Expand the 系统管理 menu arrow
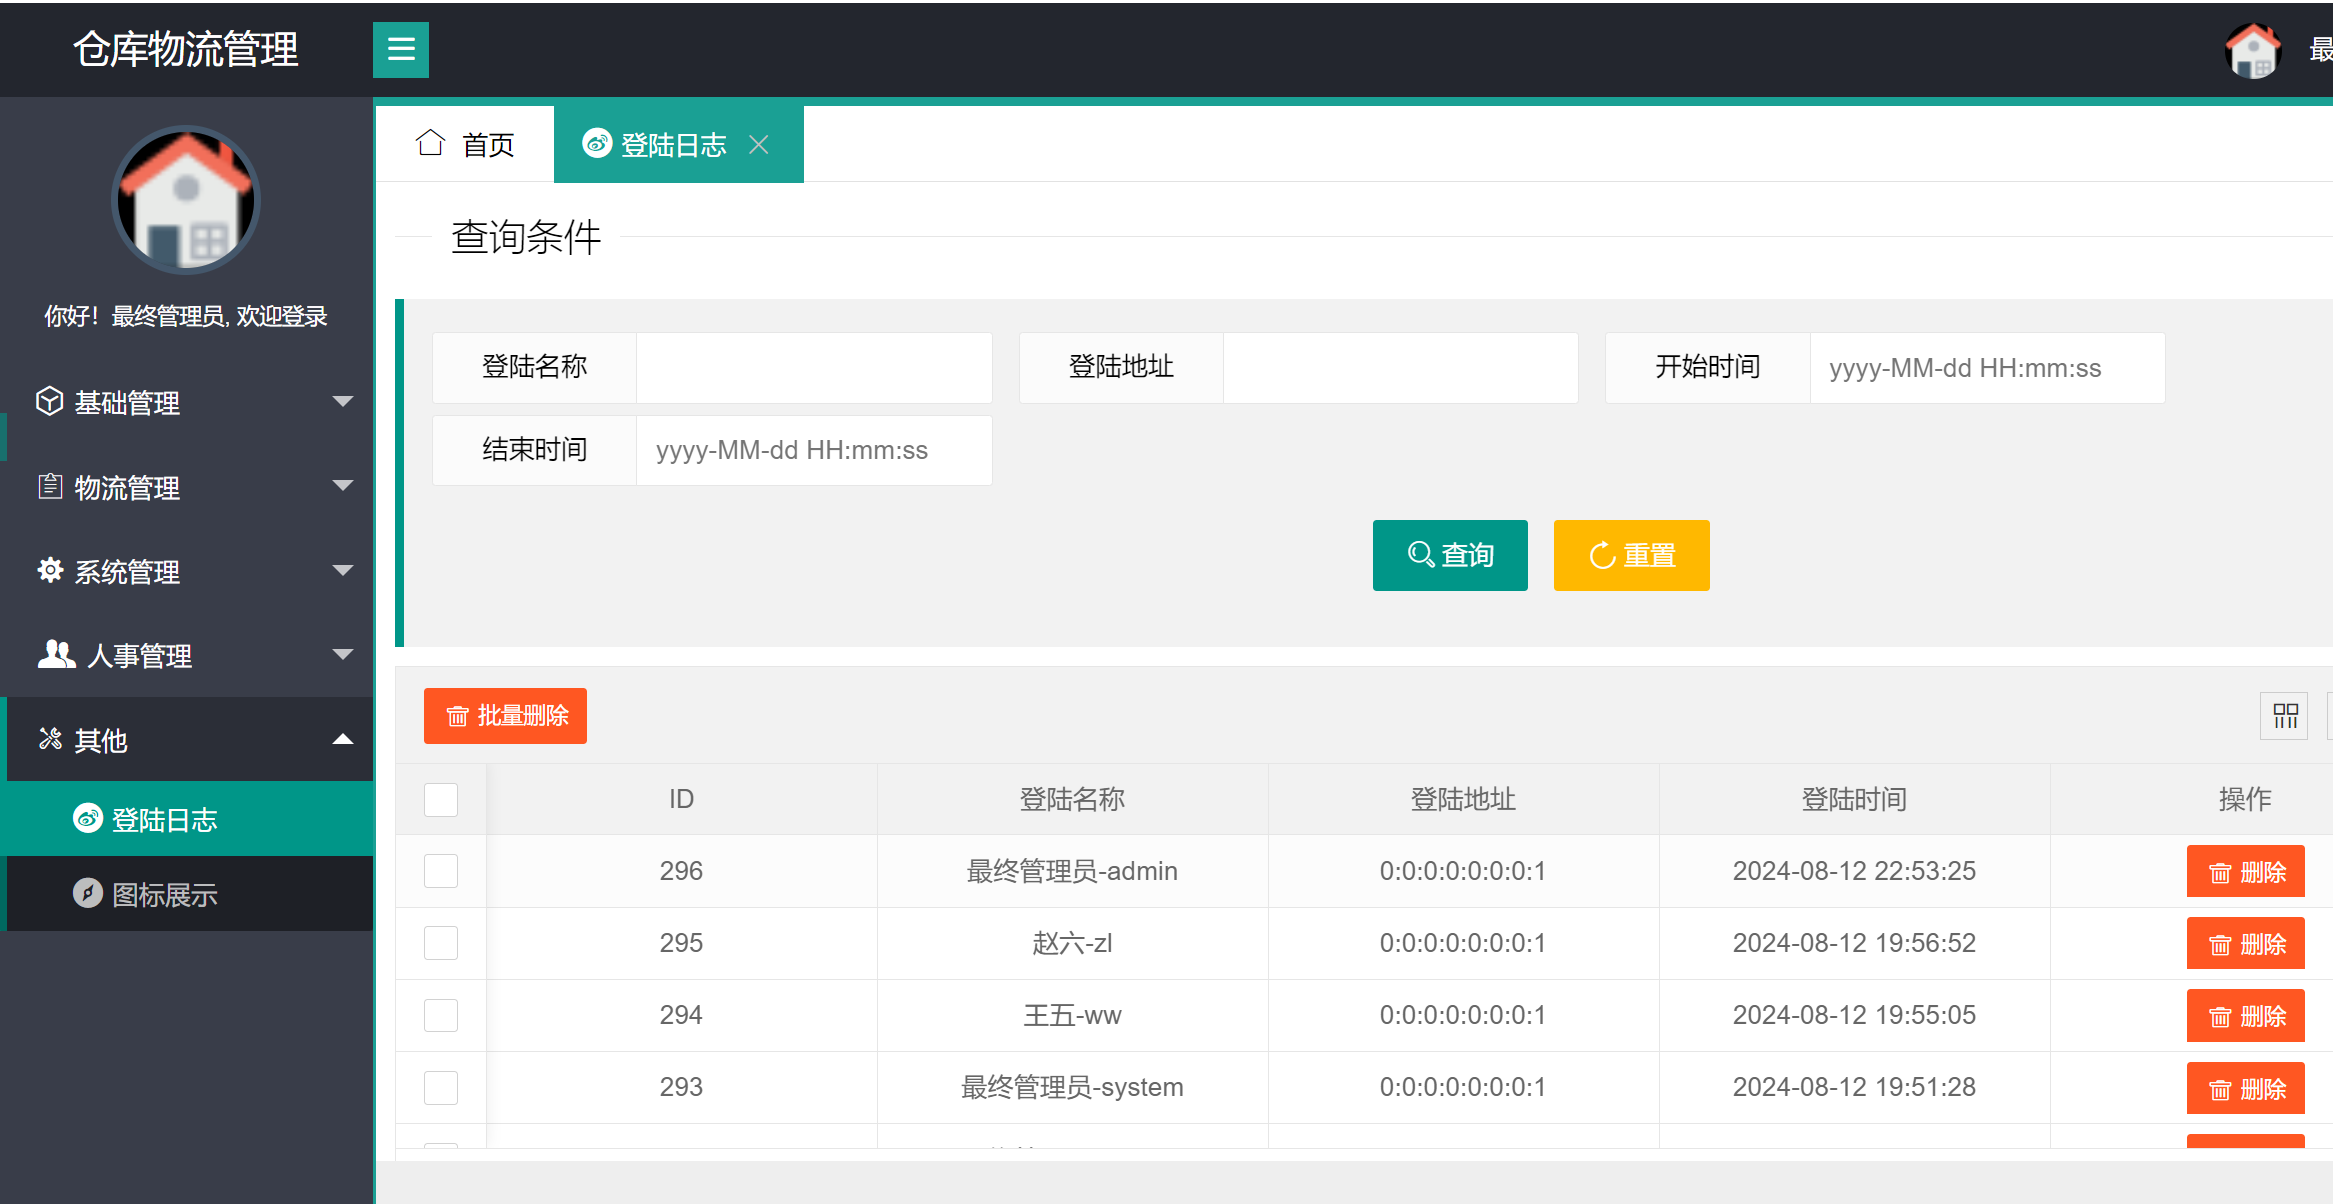This screenshot has height=1204, width=2333. click(x=343, y=570)
